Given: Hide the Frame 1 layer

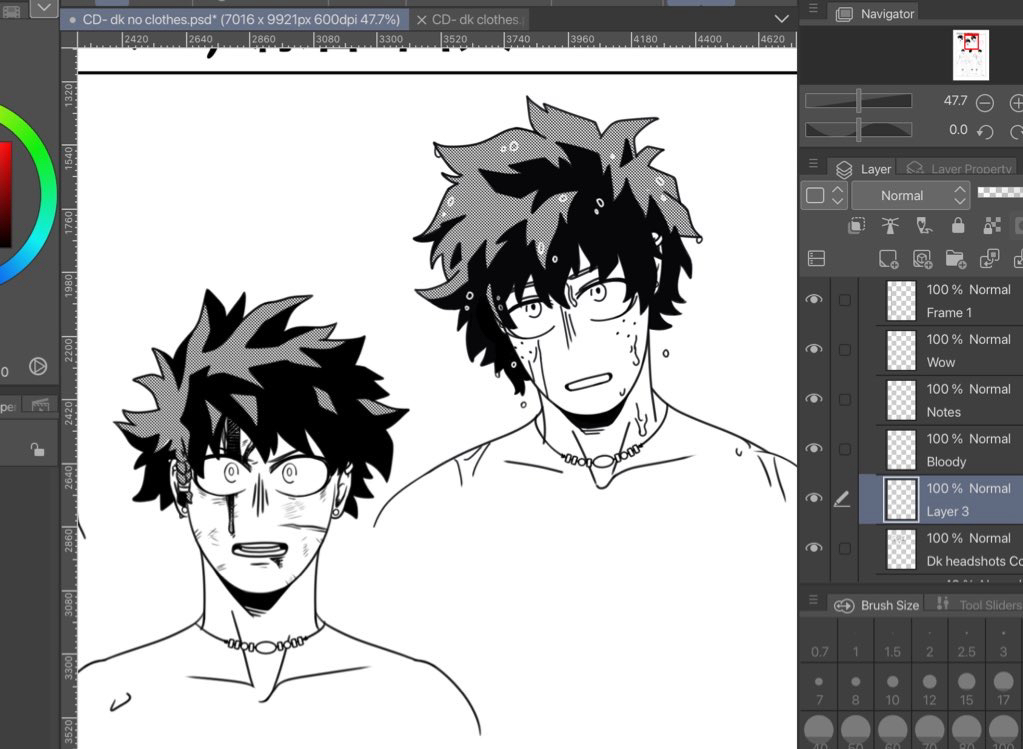Looking at the screenshot, I should click(815, 299).
